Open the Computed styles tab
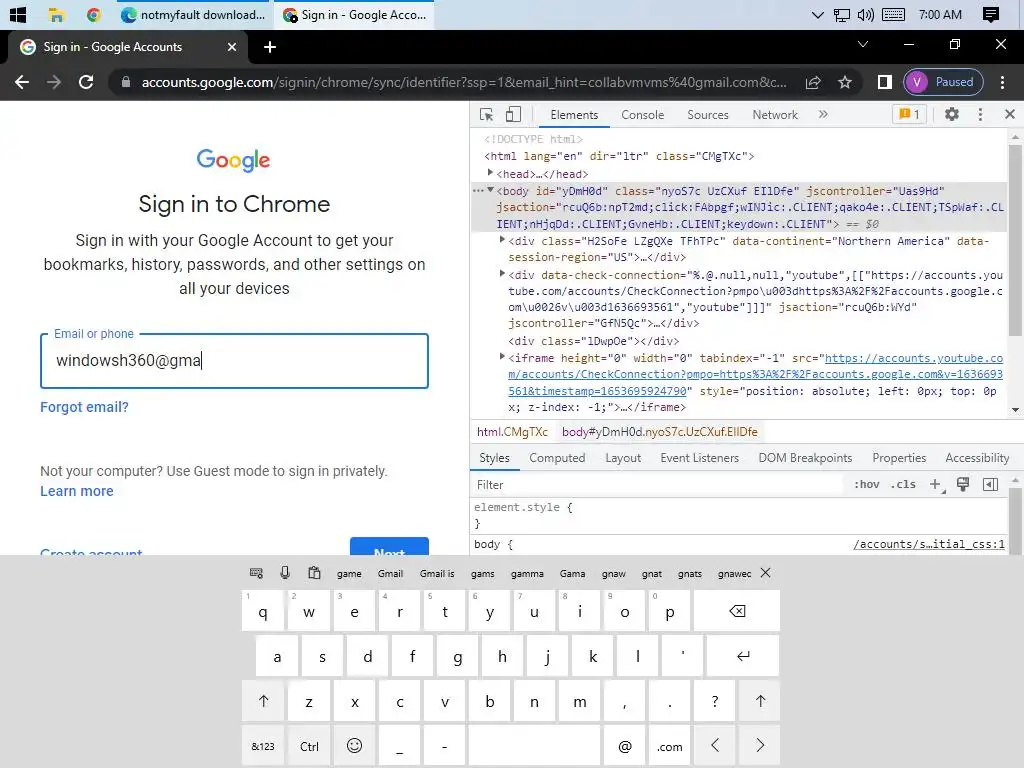This screenshot has height=768, width=1024. click(557, 458)
